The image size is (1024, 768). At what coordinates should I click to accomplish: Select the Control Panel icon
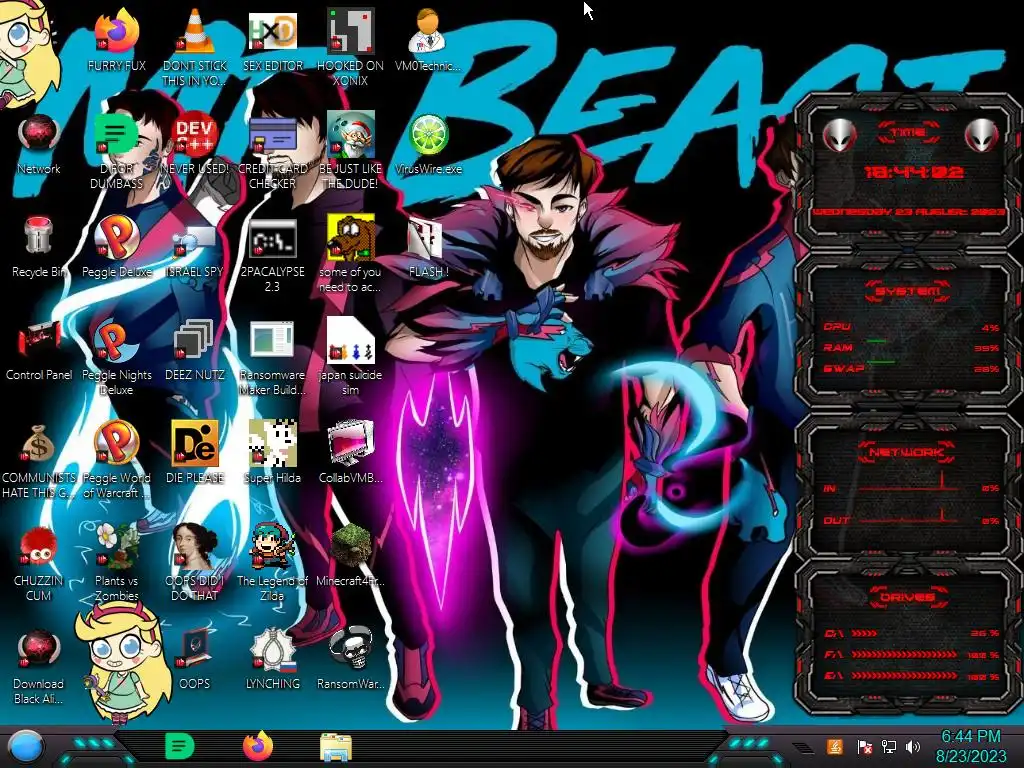39,340
